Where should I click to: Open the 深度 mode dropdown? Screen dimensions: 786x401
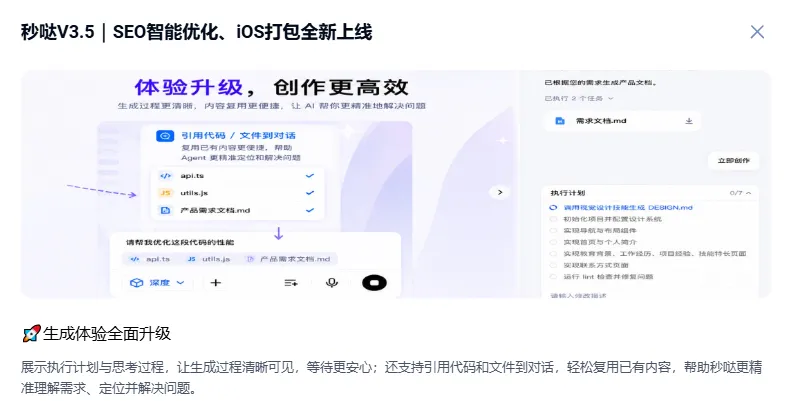[157, 283]
